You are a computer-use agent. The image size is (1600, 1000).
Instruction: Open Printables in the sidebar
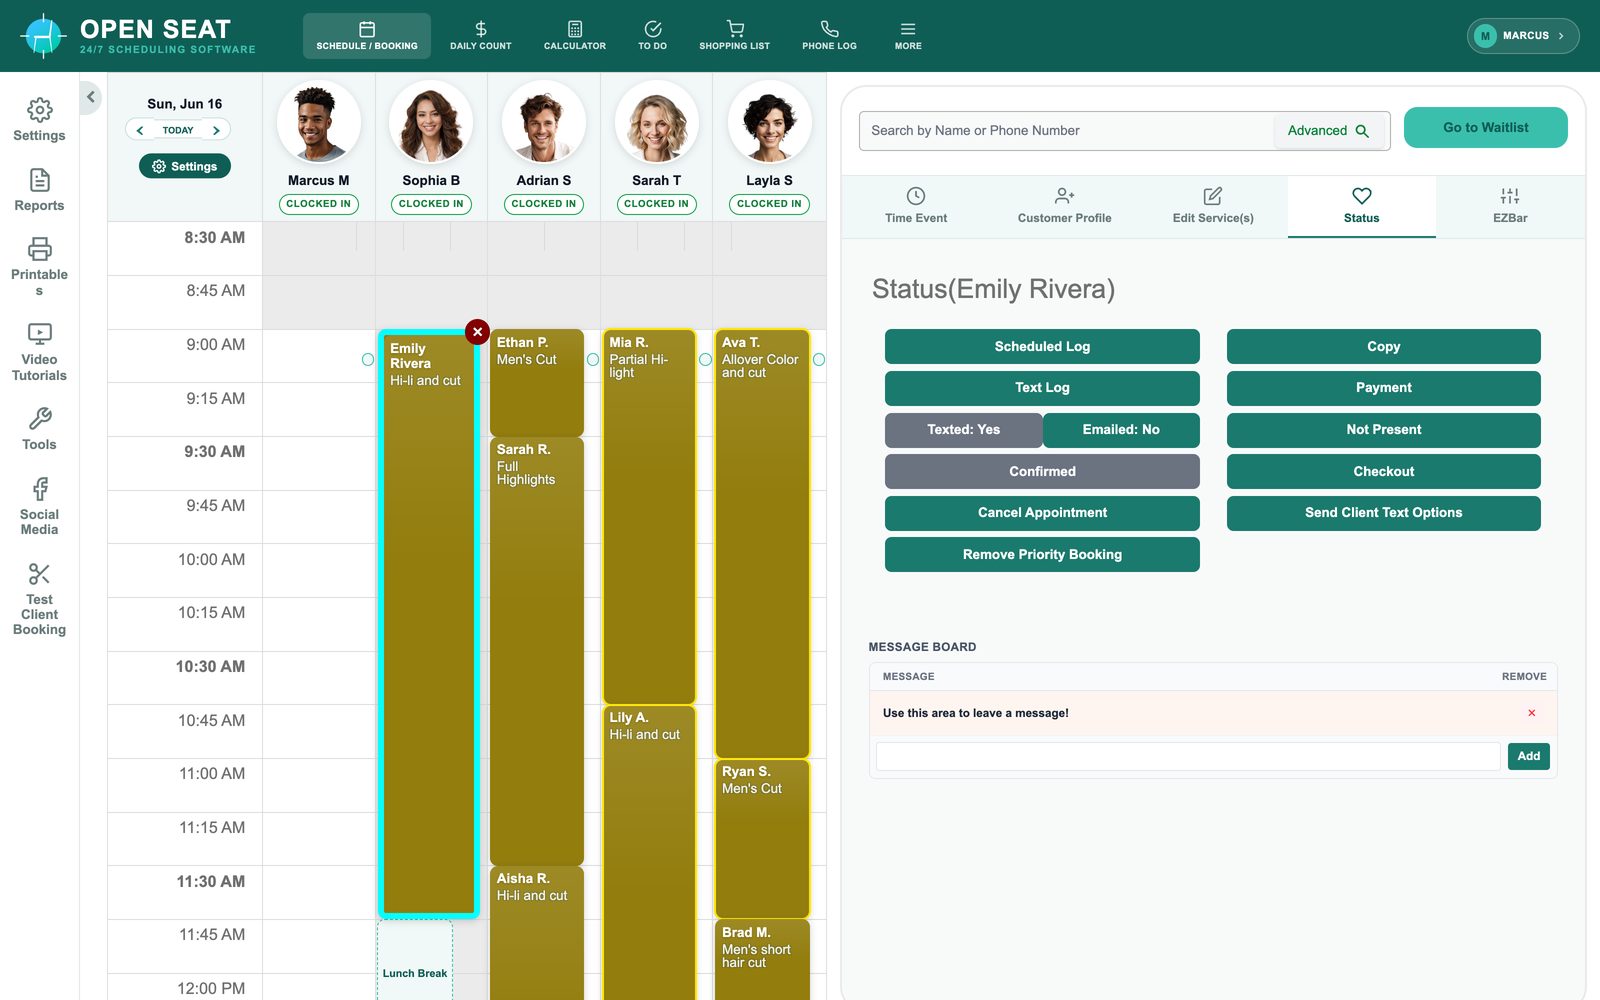click(x=39, y=266)
